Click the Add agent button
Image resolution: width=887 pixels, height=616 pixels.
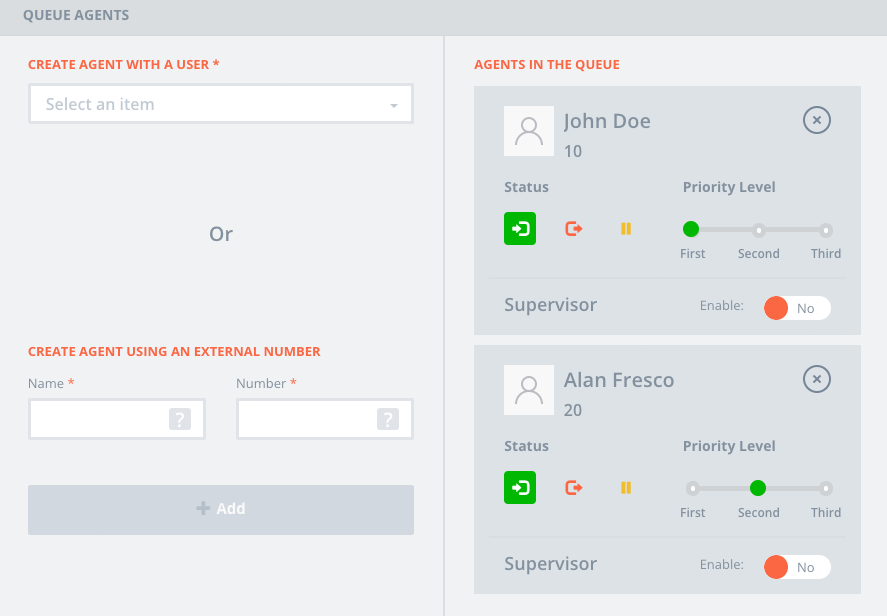click(221, 509)
